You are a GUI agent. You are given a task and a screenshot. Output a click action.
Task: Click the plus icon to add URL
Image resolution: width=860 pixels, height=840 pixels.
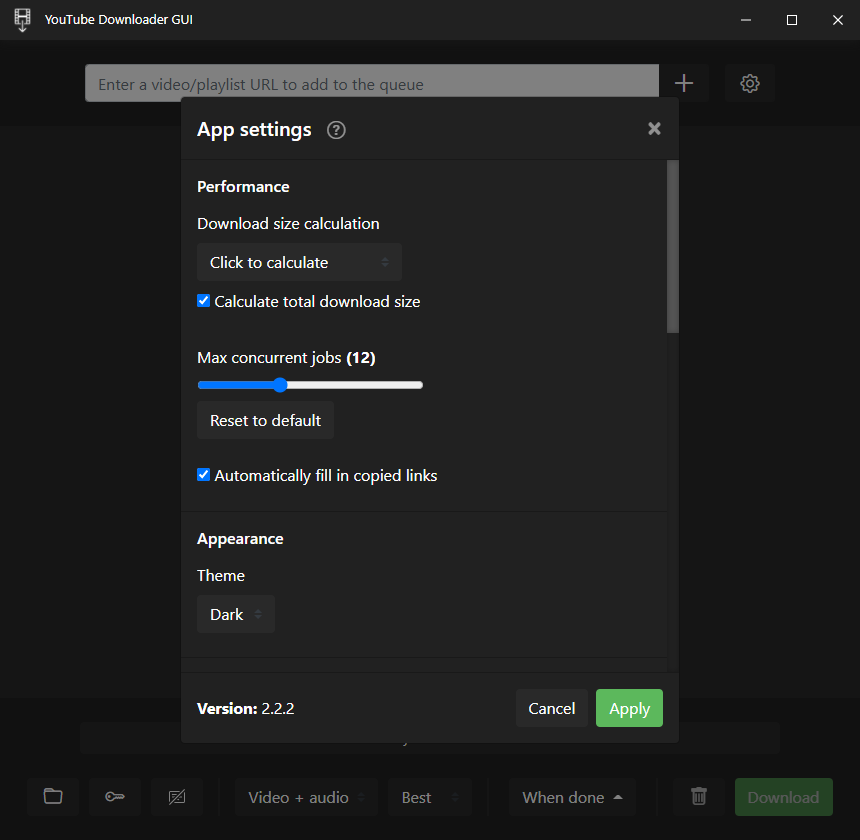(x=684, y=84)
